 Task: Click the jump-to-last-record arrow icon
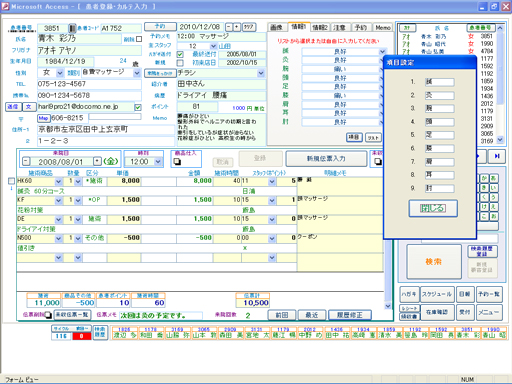coord(497,156)
